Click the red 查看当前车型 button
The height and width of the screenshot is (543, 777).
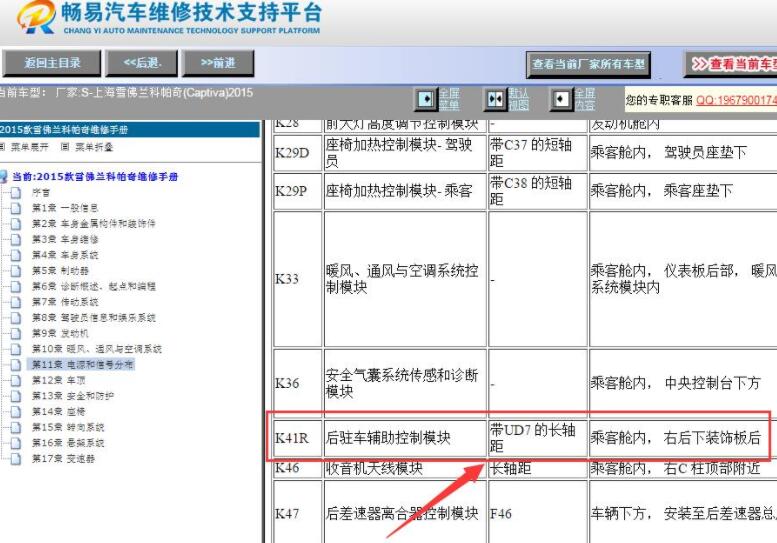click(730, 64)
